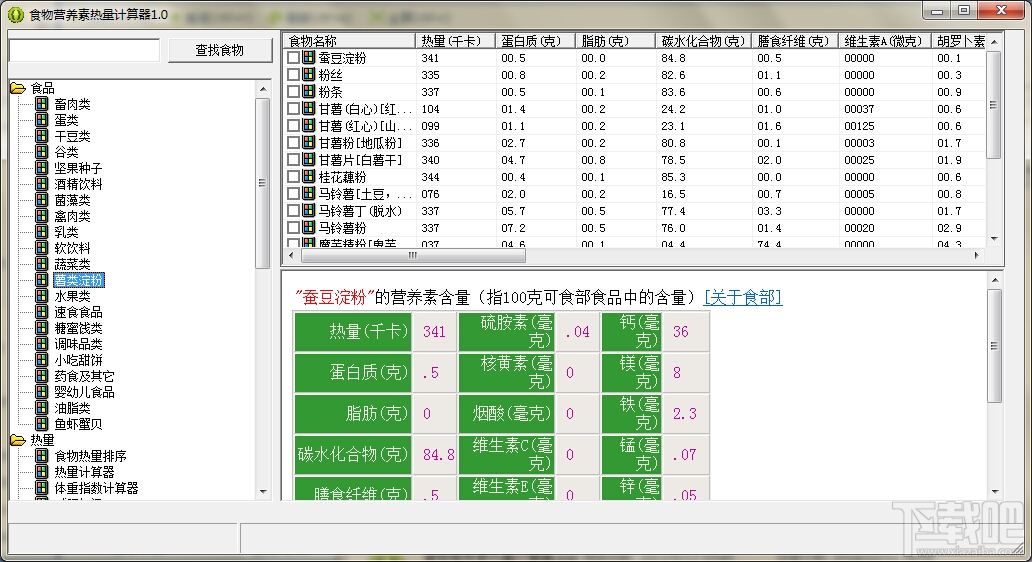This screenshot has width=1032, height=562.
Task: Click the 油脂类 category icon
Action: tap(41, 408)
